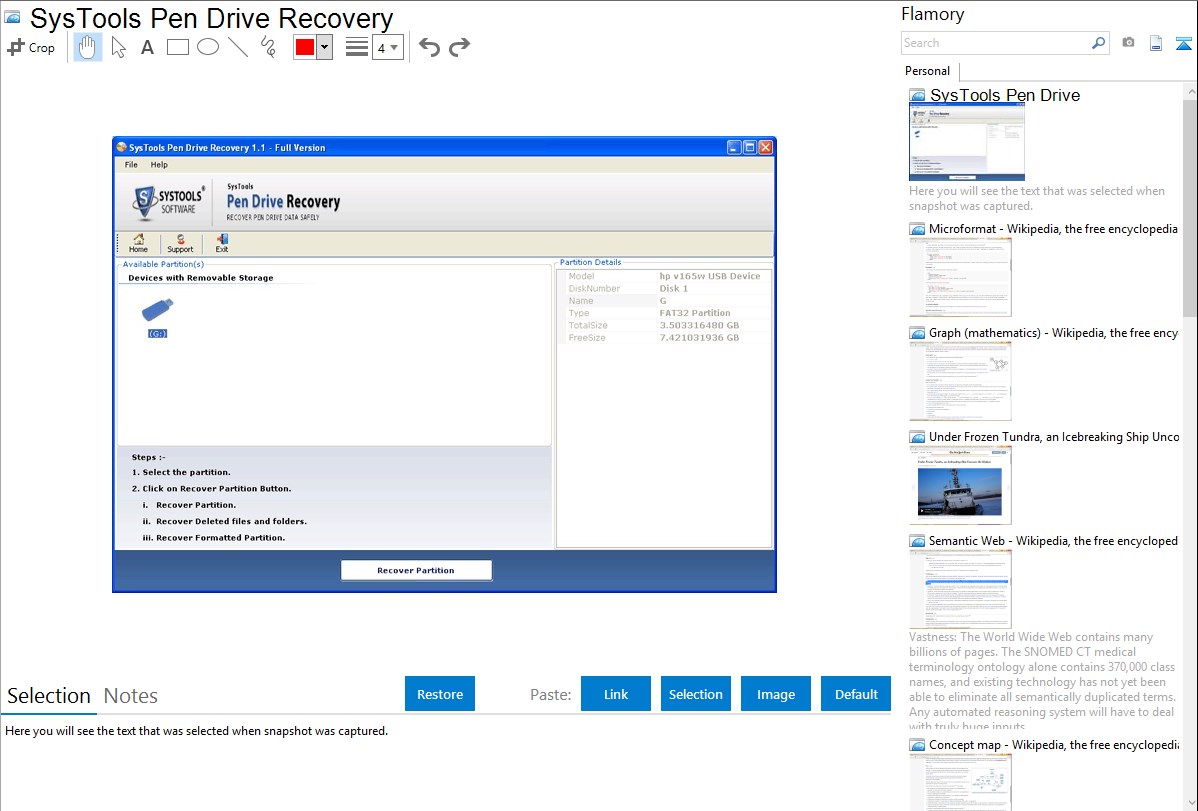
Task: Pick the rectangle drawing tool
Action: tap(178, 47)
